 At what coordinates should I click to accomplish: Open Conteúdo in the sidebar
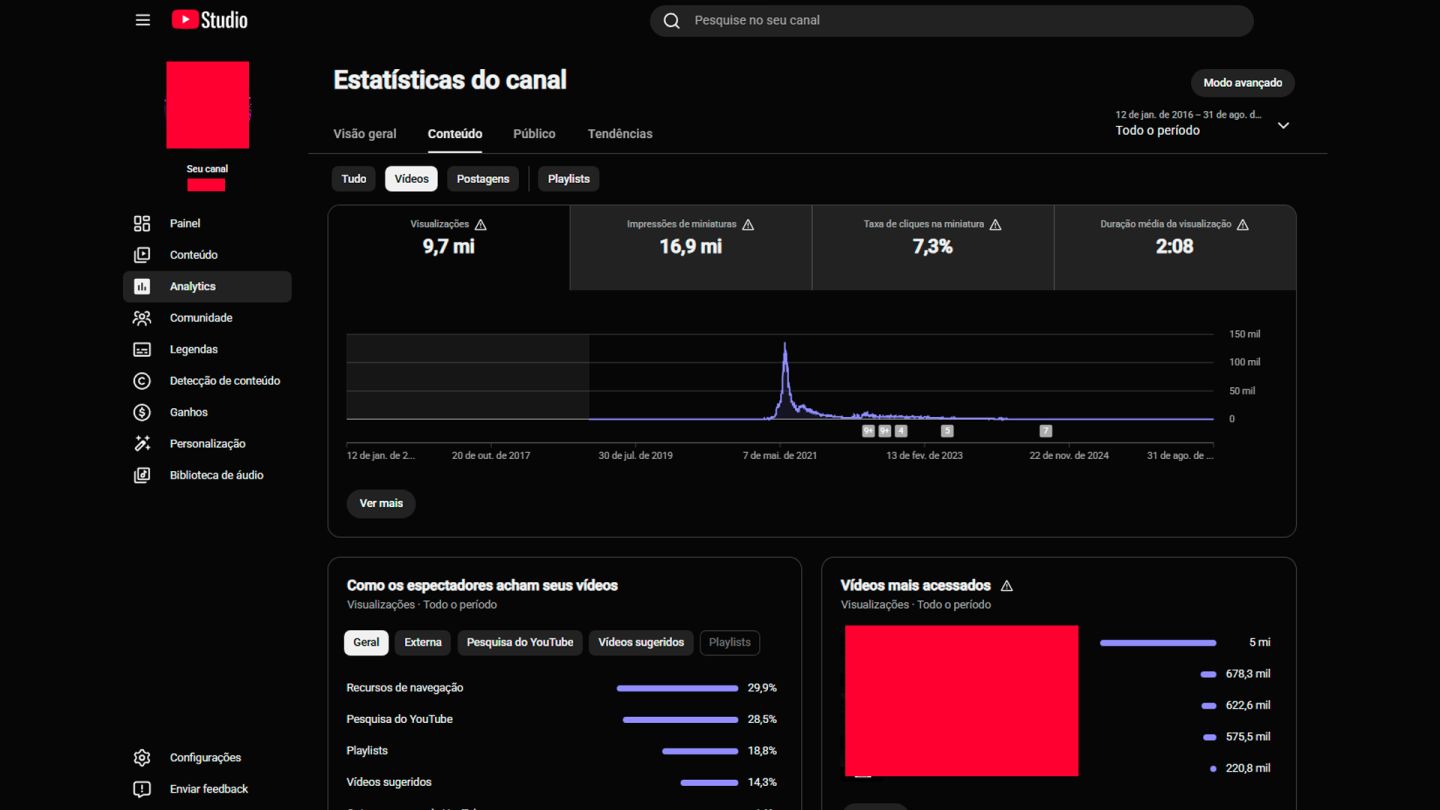(x=207, y=255)
